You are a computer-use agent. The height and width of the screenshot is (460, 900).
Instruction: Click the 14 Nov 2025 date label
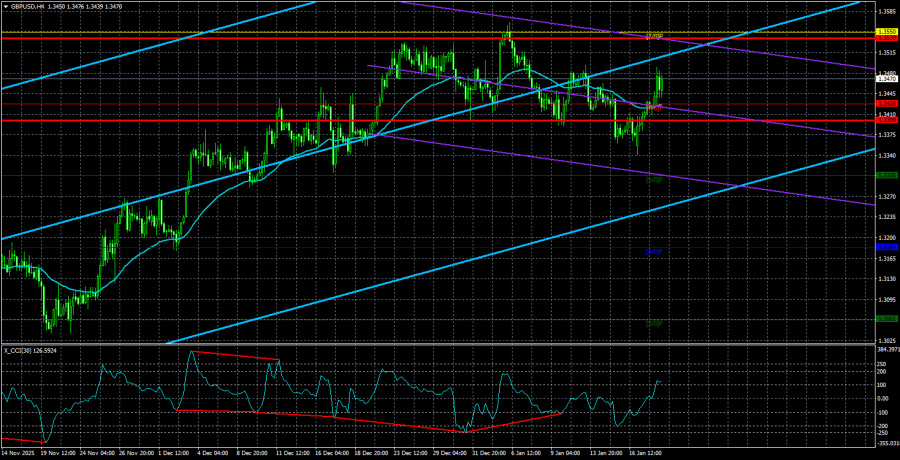coord(22,452)
